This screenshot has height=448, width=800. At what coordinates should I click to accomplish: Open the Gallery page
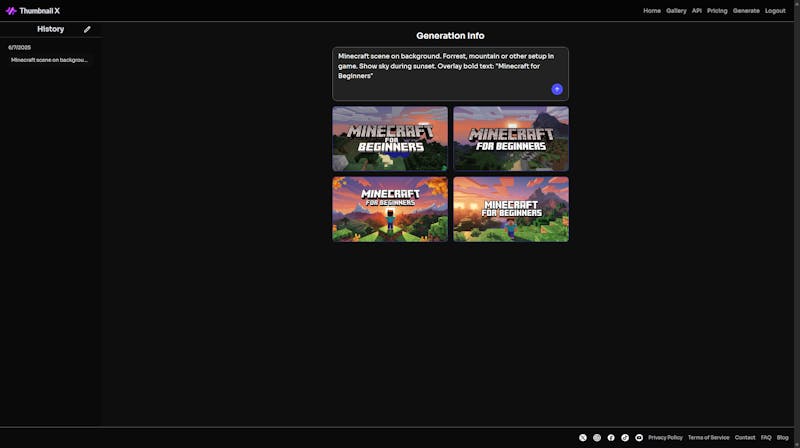pyautogui.click(x=676, y=11)
